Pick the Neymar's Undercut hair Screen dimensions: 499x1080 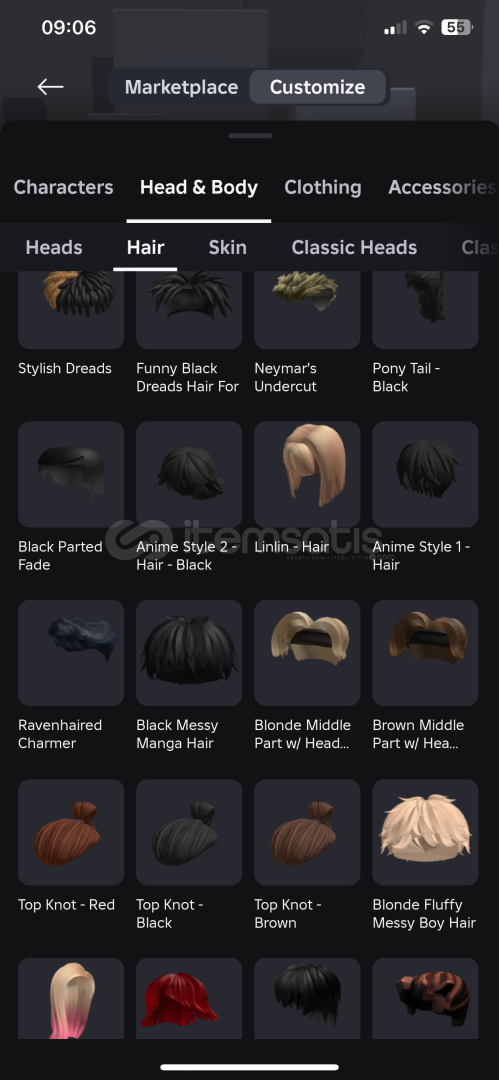click(307, 310)
